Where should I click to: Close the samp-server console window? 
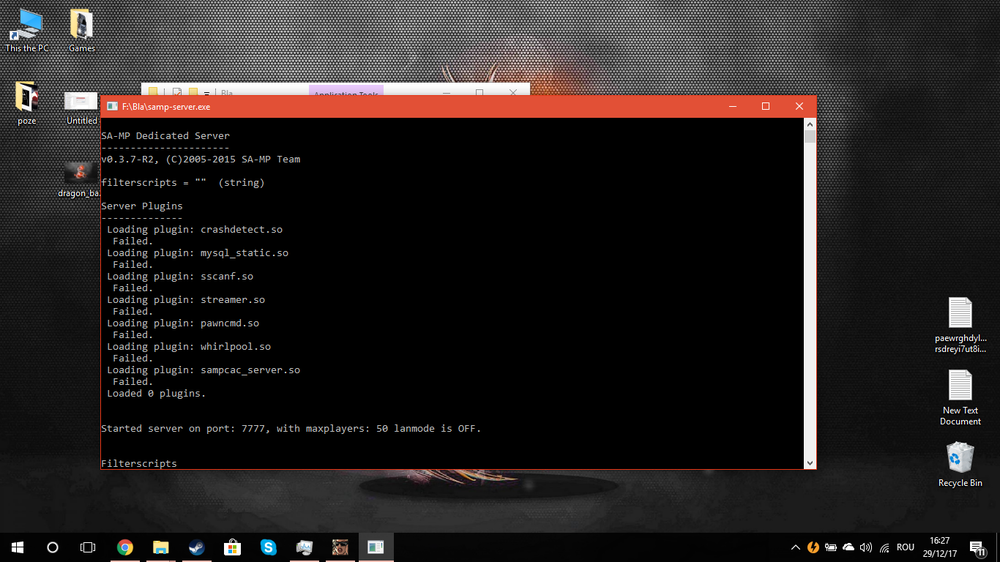[799, 107]
